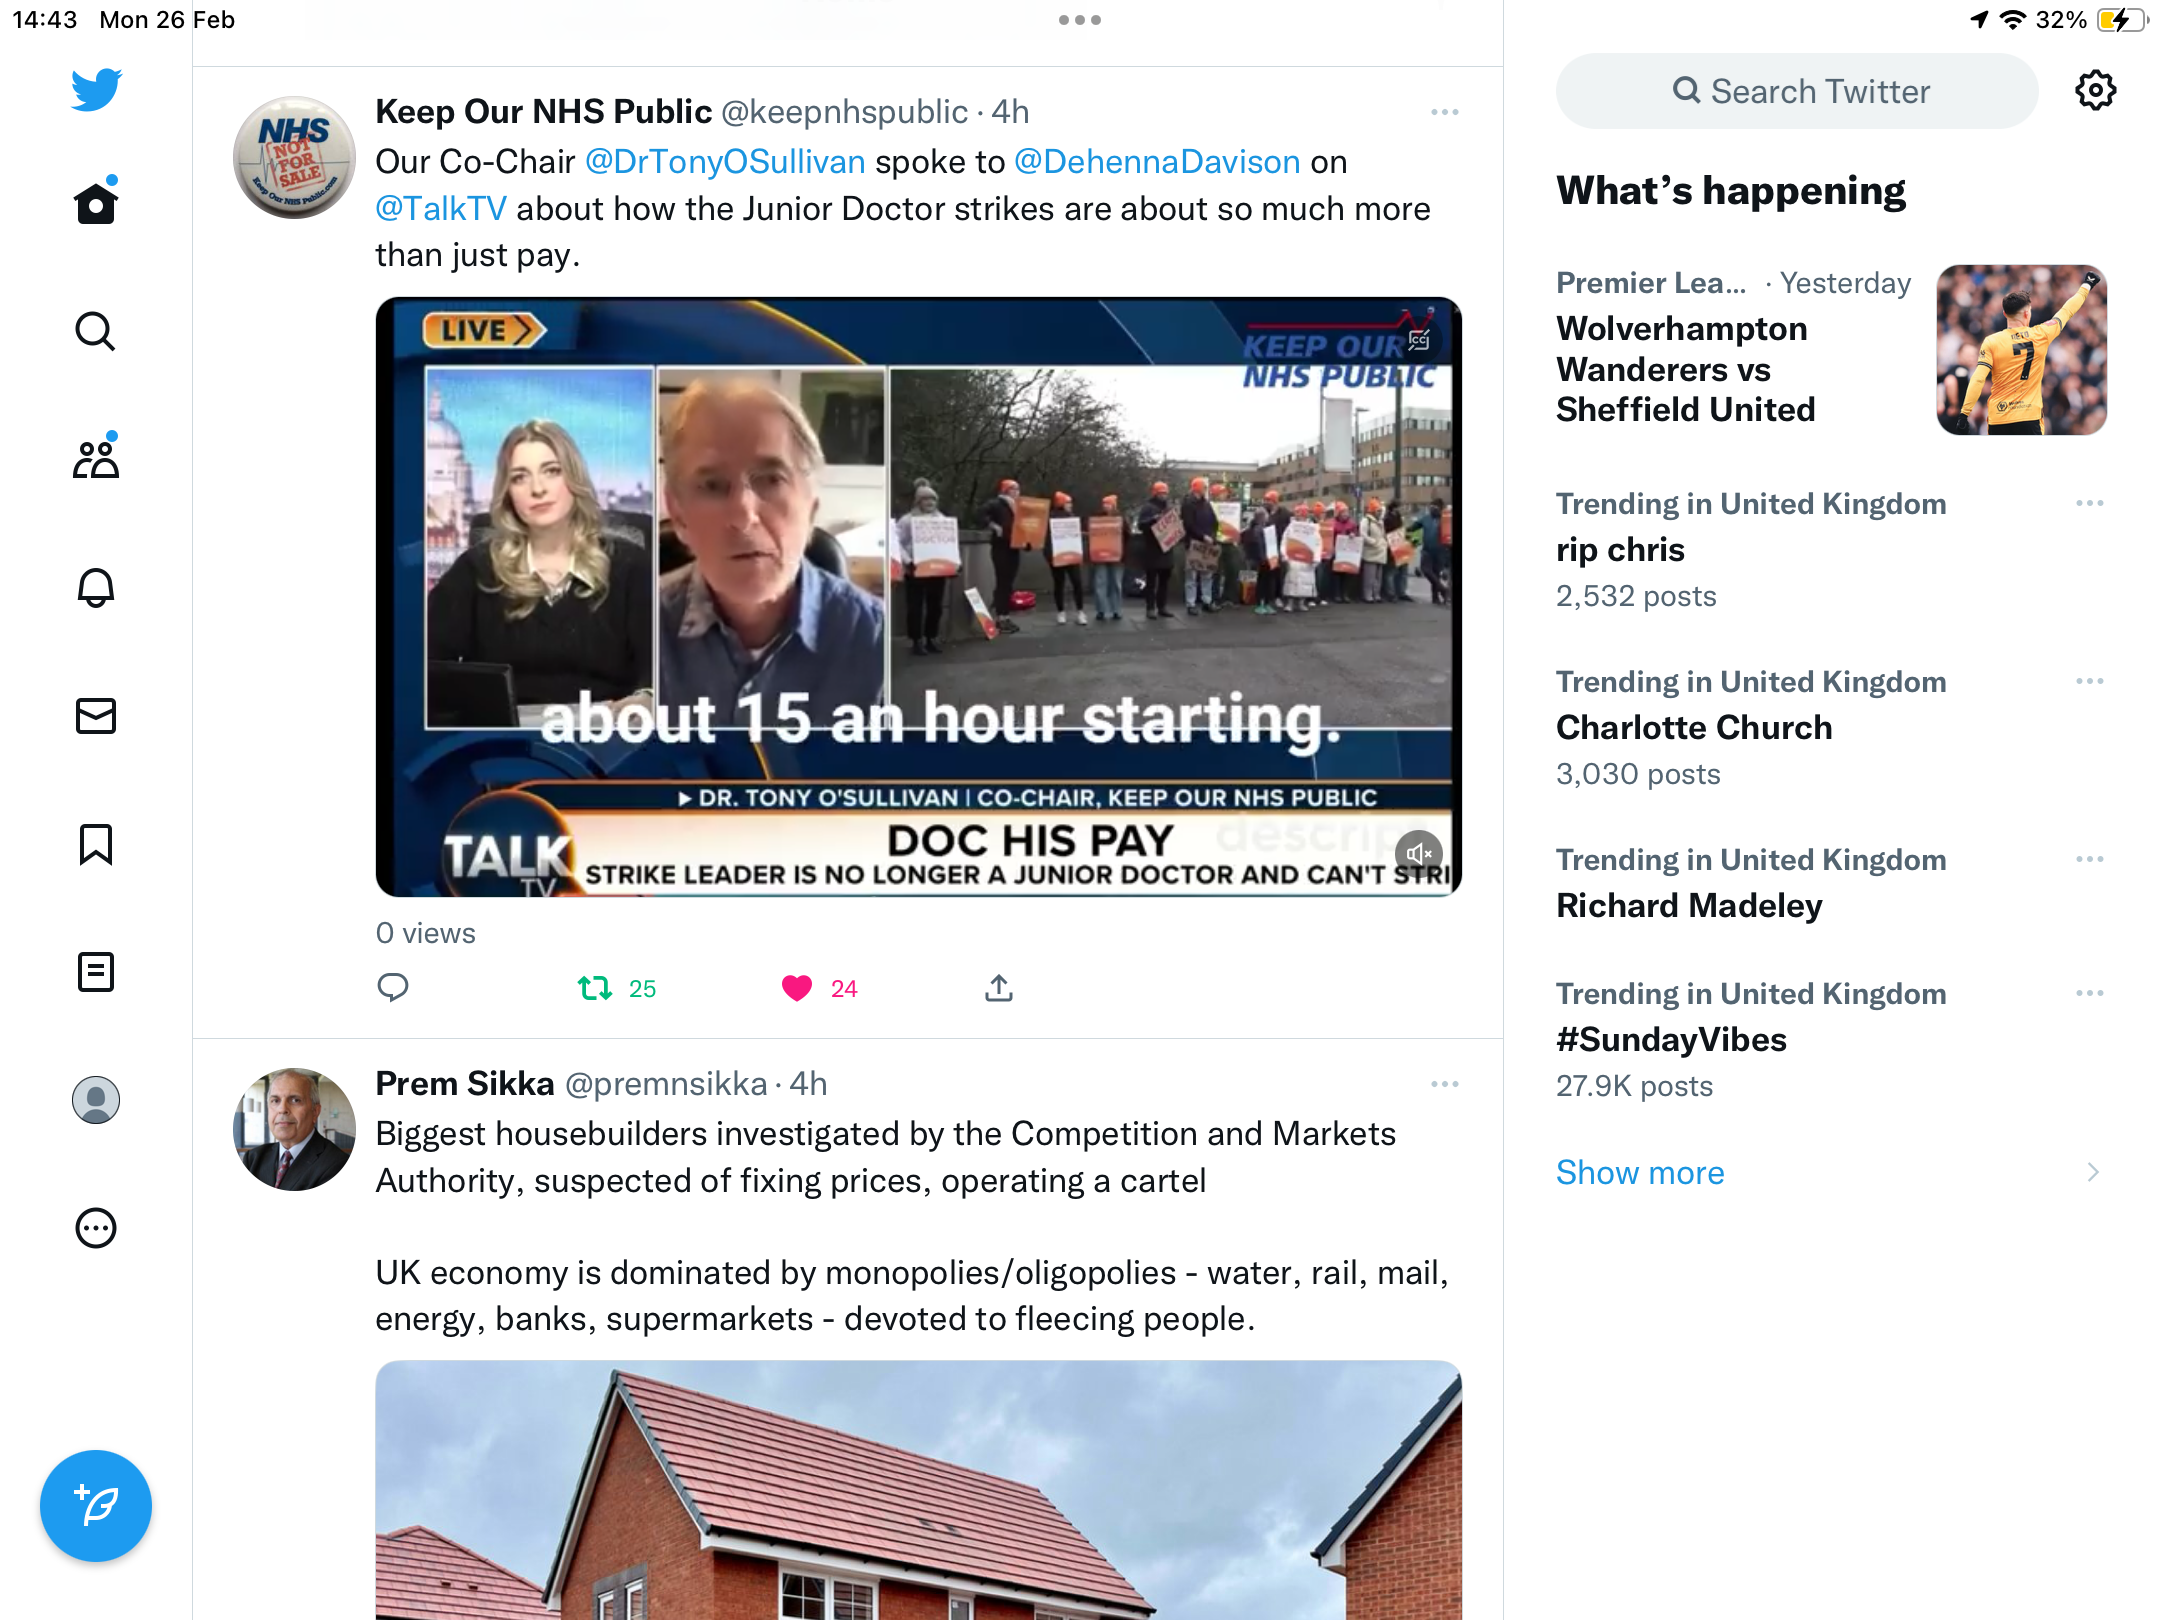Open more options for Keep Our NHS Public tweet
This screenshot has width=2160, height=1620.
1444,112
